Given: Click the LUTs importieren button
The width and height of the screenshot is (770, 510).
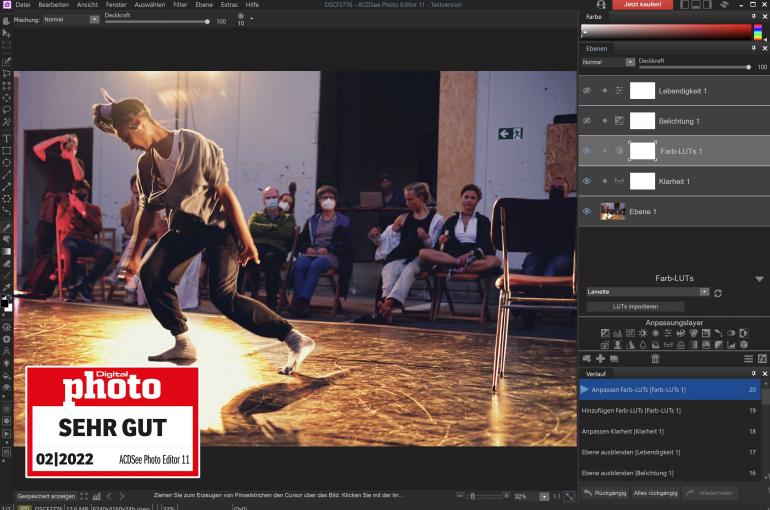Looking at the screenshot, I should pyautogui.click(x=635, y=306).
